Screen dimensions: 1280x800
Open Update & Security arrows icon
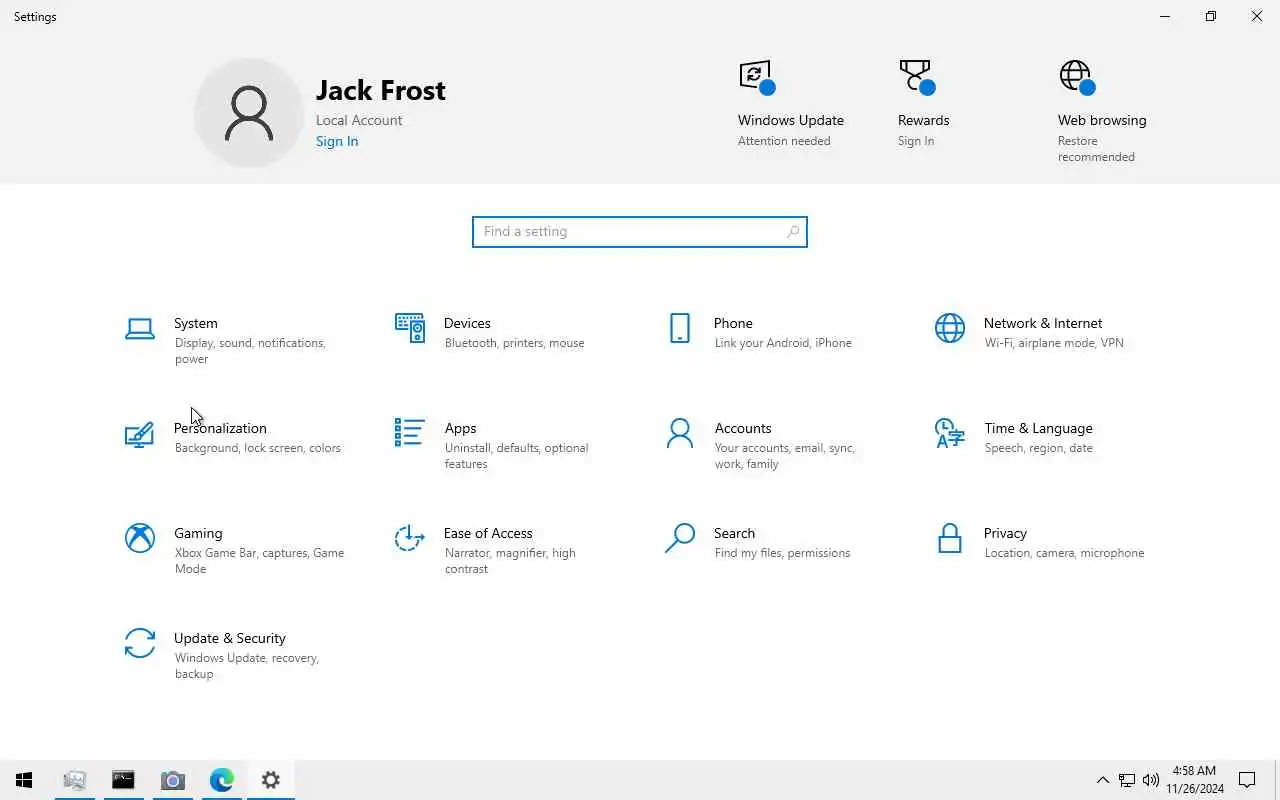[140, 643]
